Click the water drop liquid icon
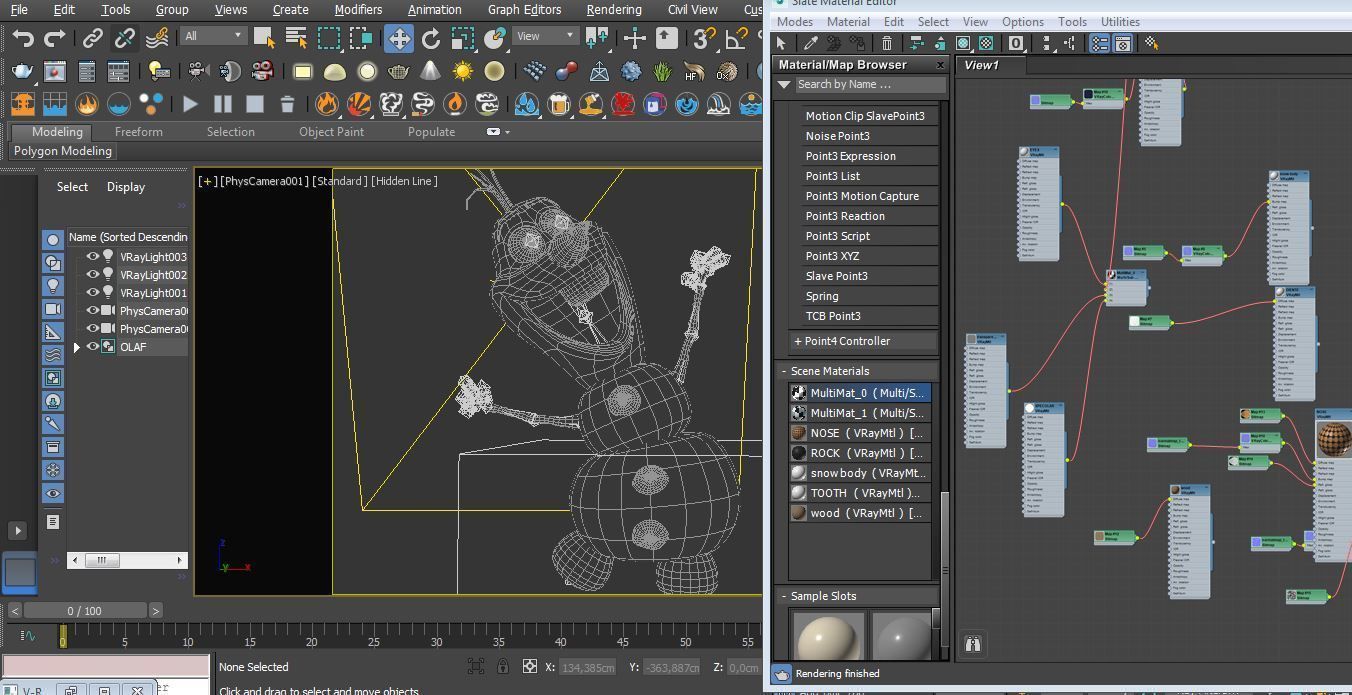Viewport: 1352px width, 695px height. coord(527,103)
